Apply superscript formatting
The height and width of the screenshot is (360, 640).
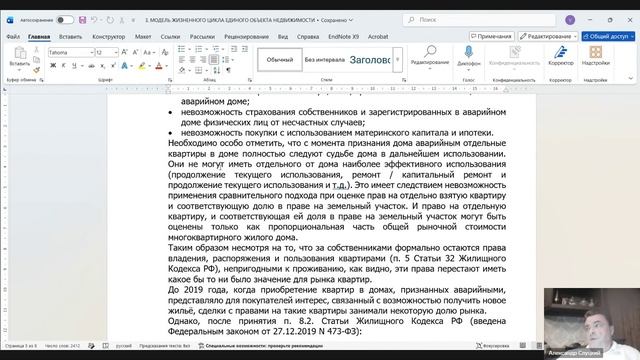[113, 66]
